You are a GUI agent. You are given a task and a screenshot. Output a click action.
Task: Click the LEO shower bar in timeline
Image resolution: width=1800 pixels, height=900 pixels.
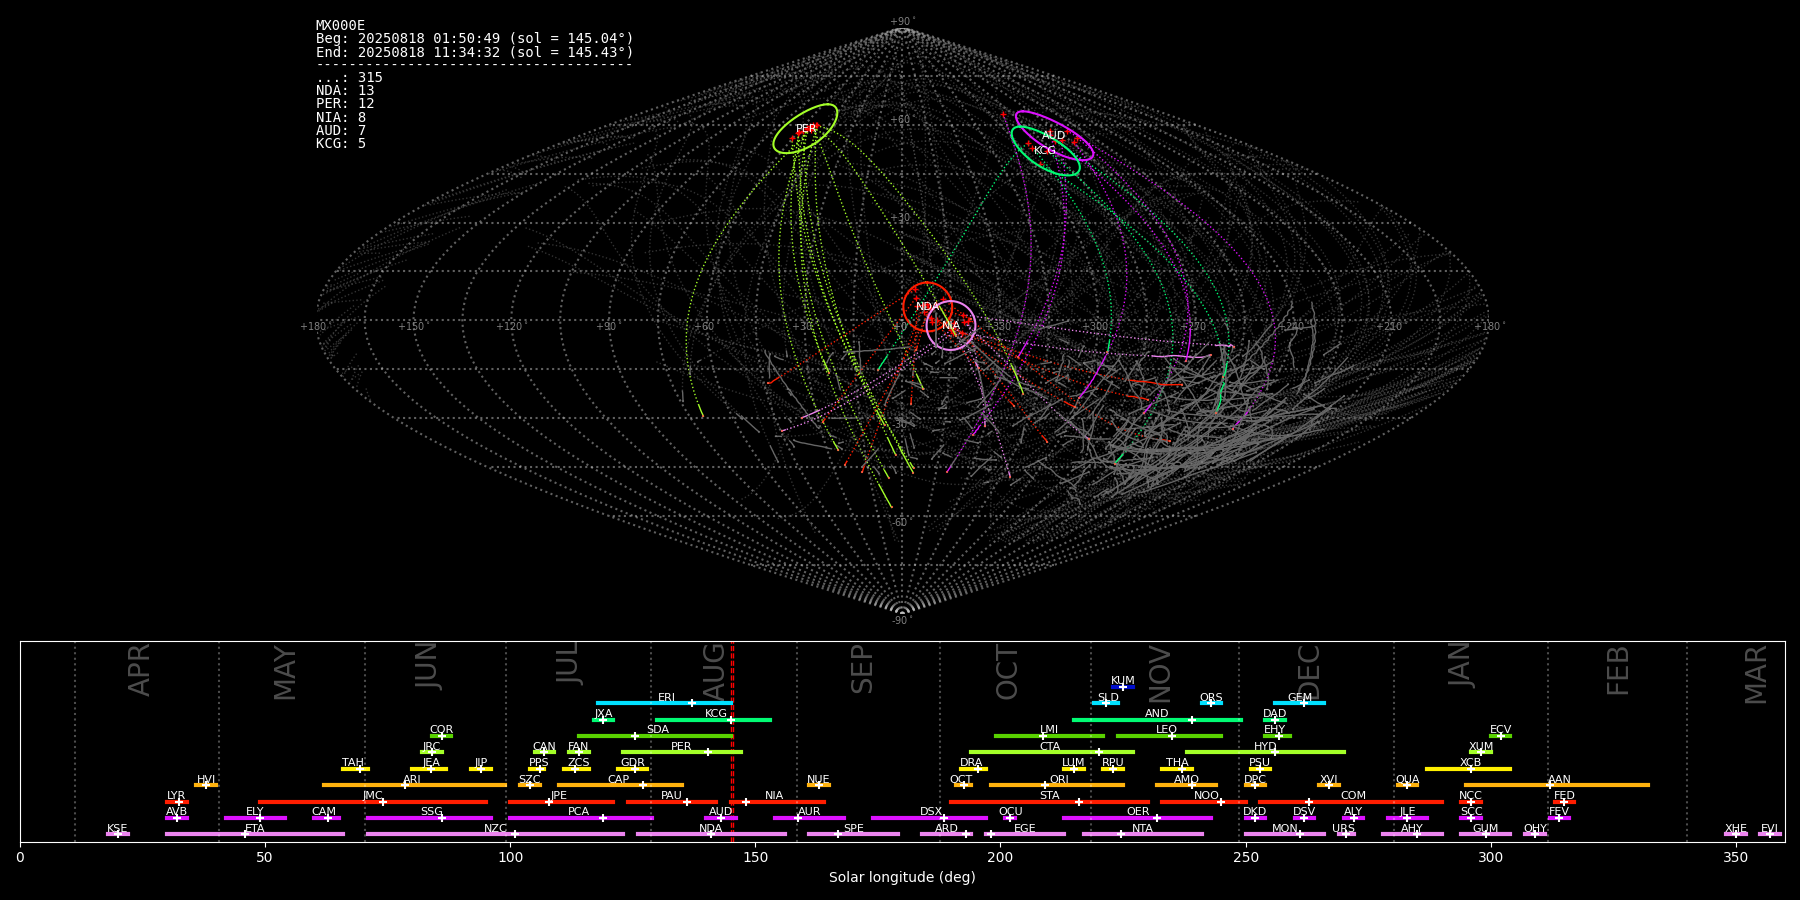coord(1169,736)
